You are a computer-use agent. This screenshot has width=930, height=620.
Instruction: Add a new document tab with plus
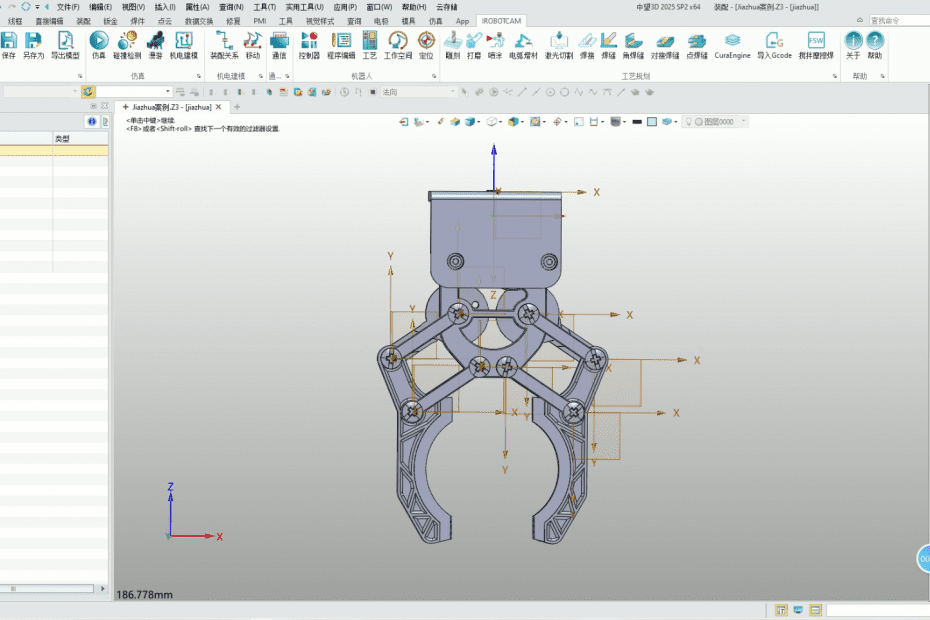[x=237, y=107]
